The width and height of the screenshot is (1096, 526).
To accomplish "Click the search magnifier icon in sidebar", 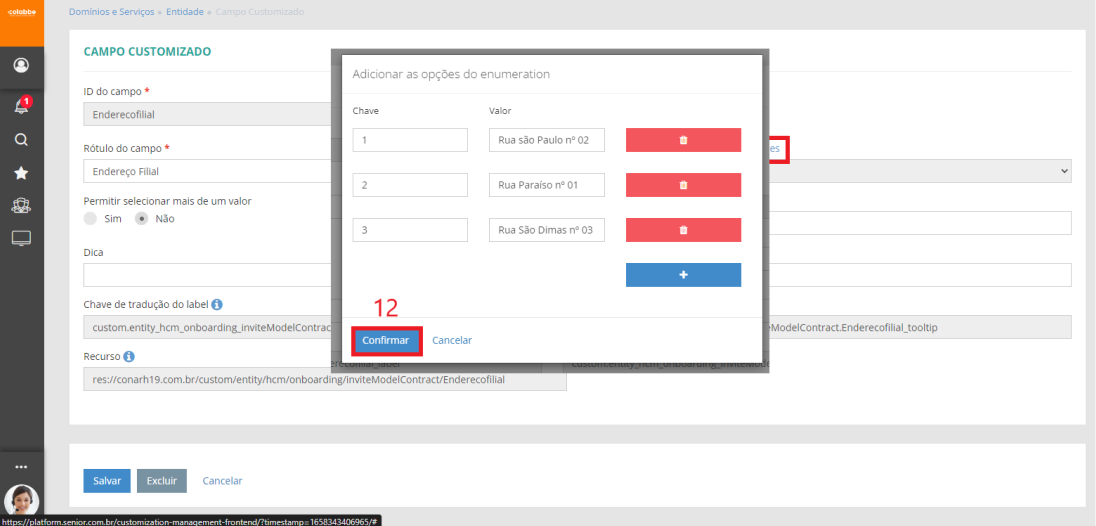I will coord(21,140).
